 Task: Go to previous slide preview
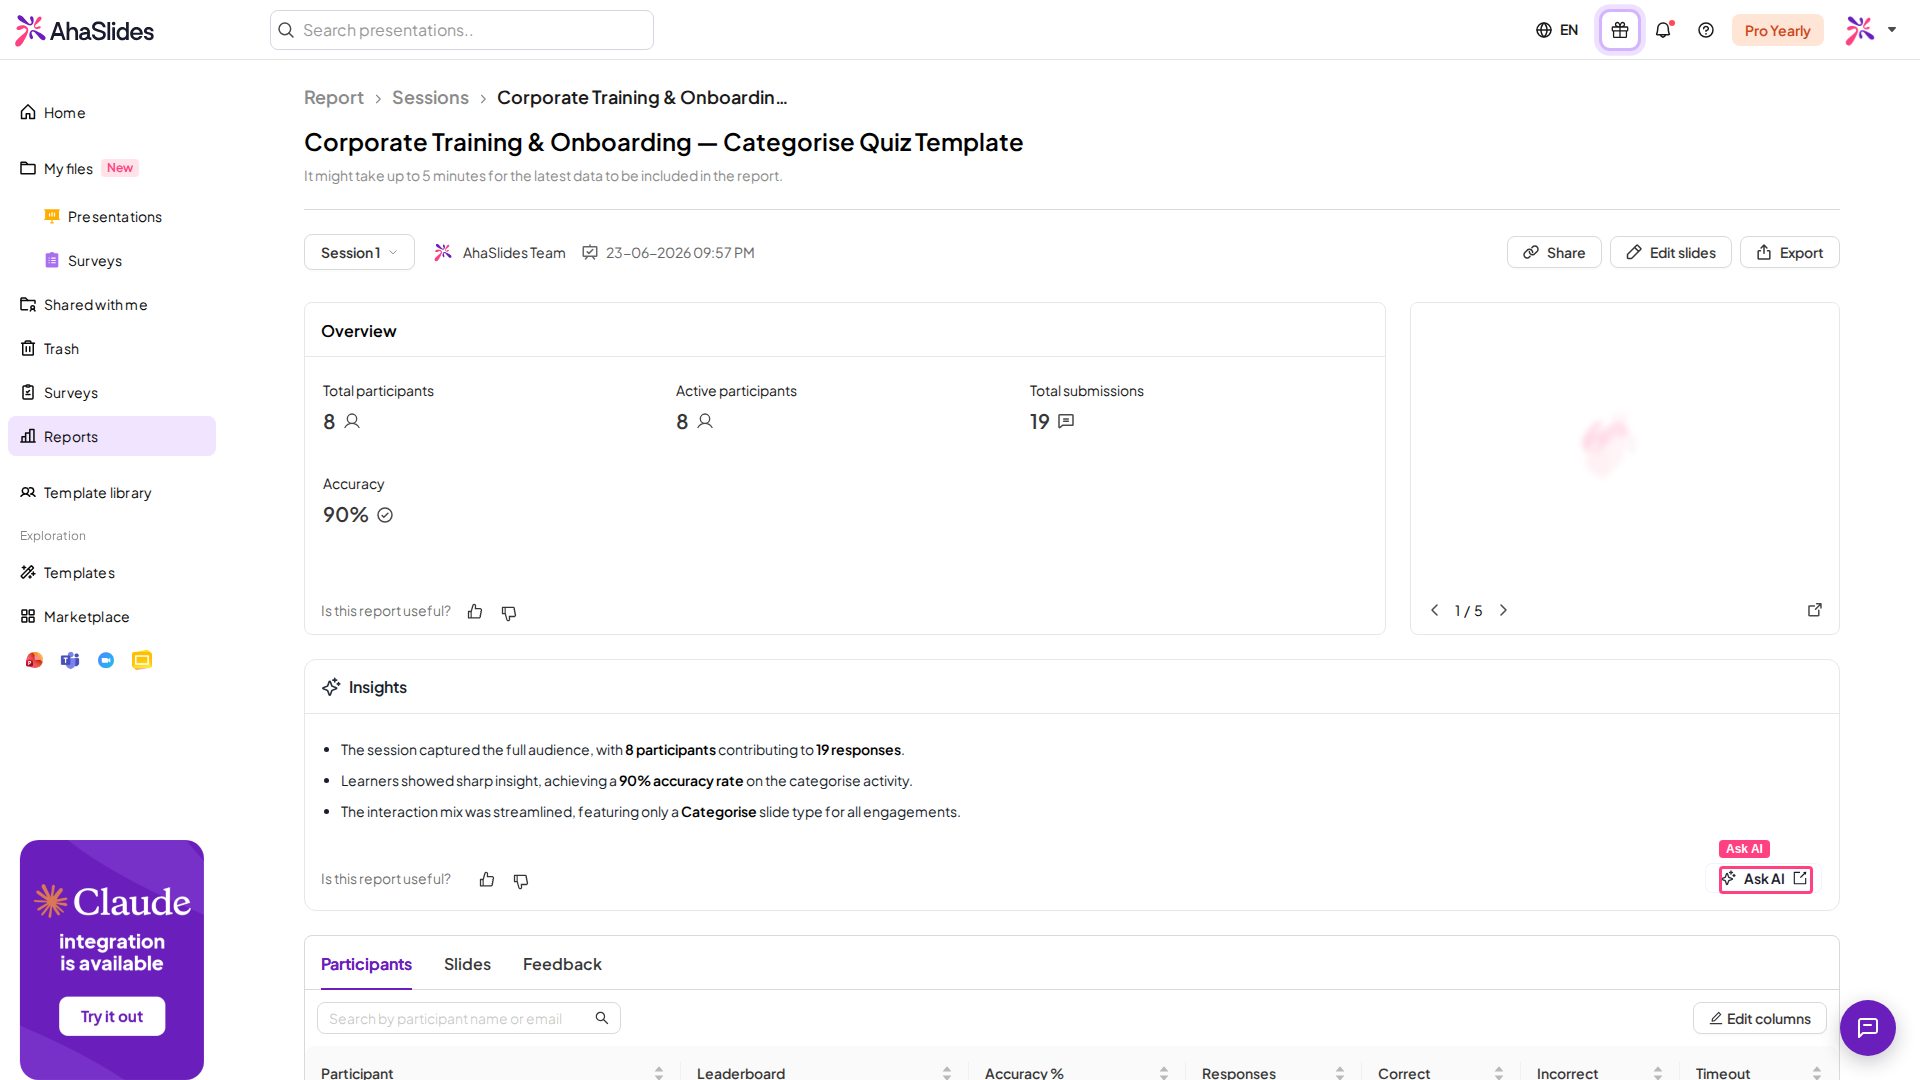point(1435,610)
